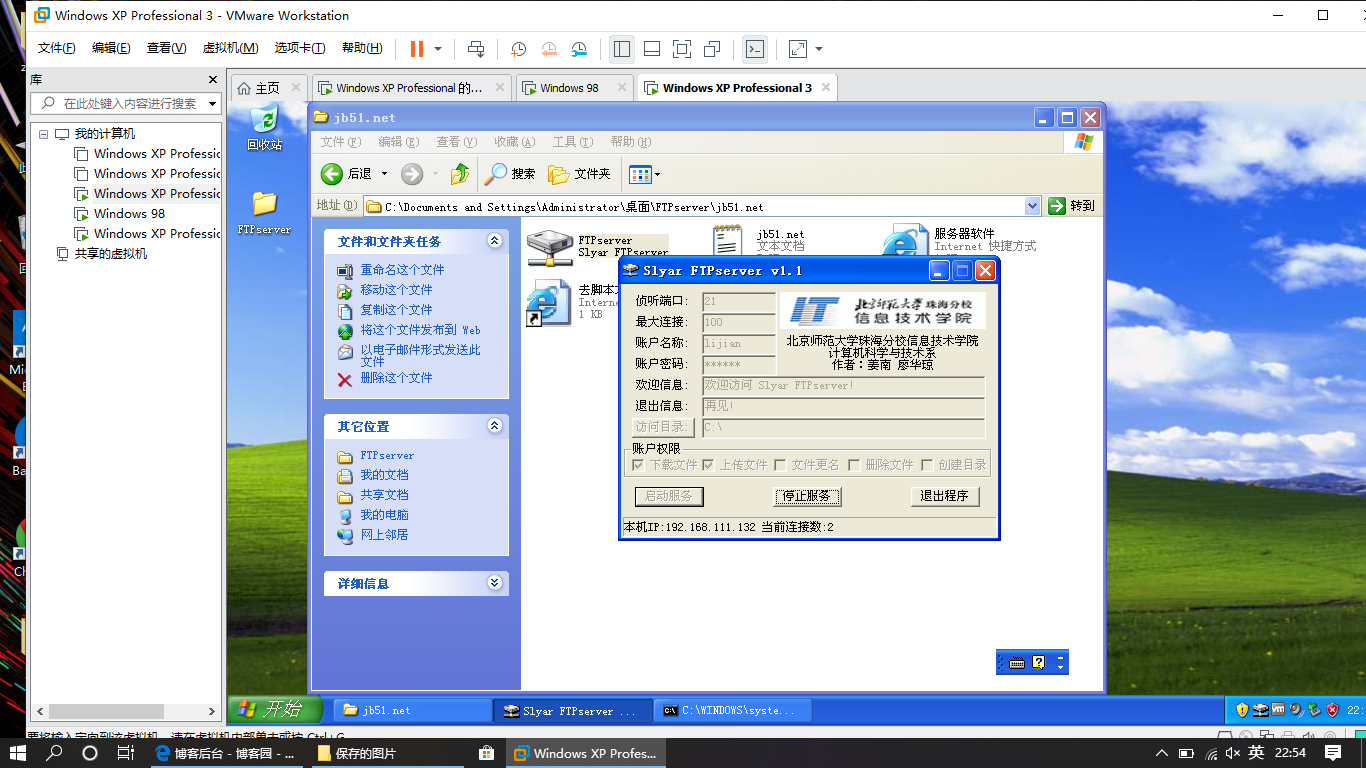Image resolution: width=1366 pixels, height=768 pixels.
Task: Click the send Ctrl+Alt+Del toolbar icon
Action: click(x=476, y=49)
